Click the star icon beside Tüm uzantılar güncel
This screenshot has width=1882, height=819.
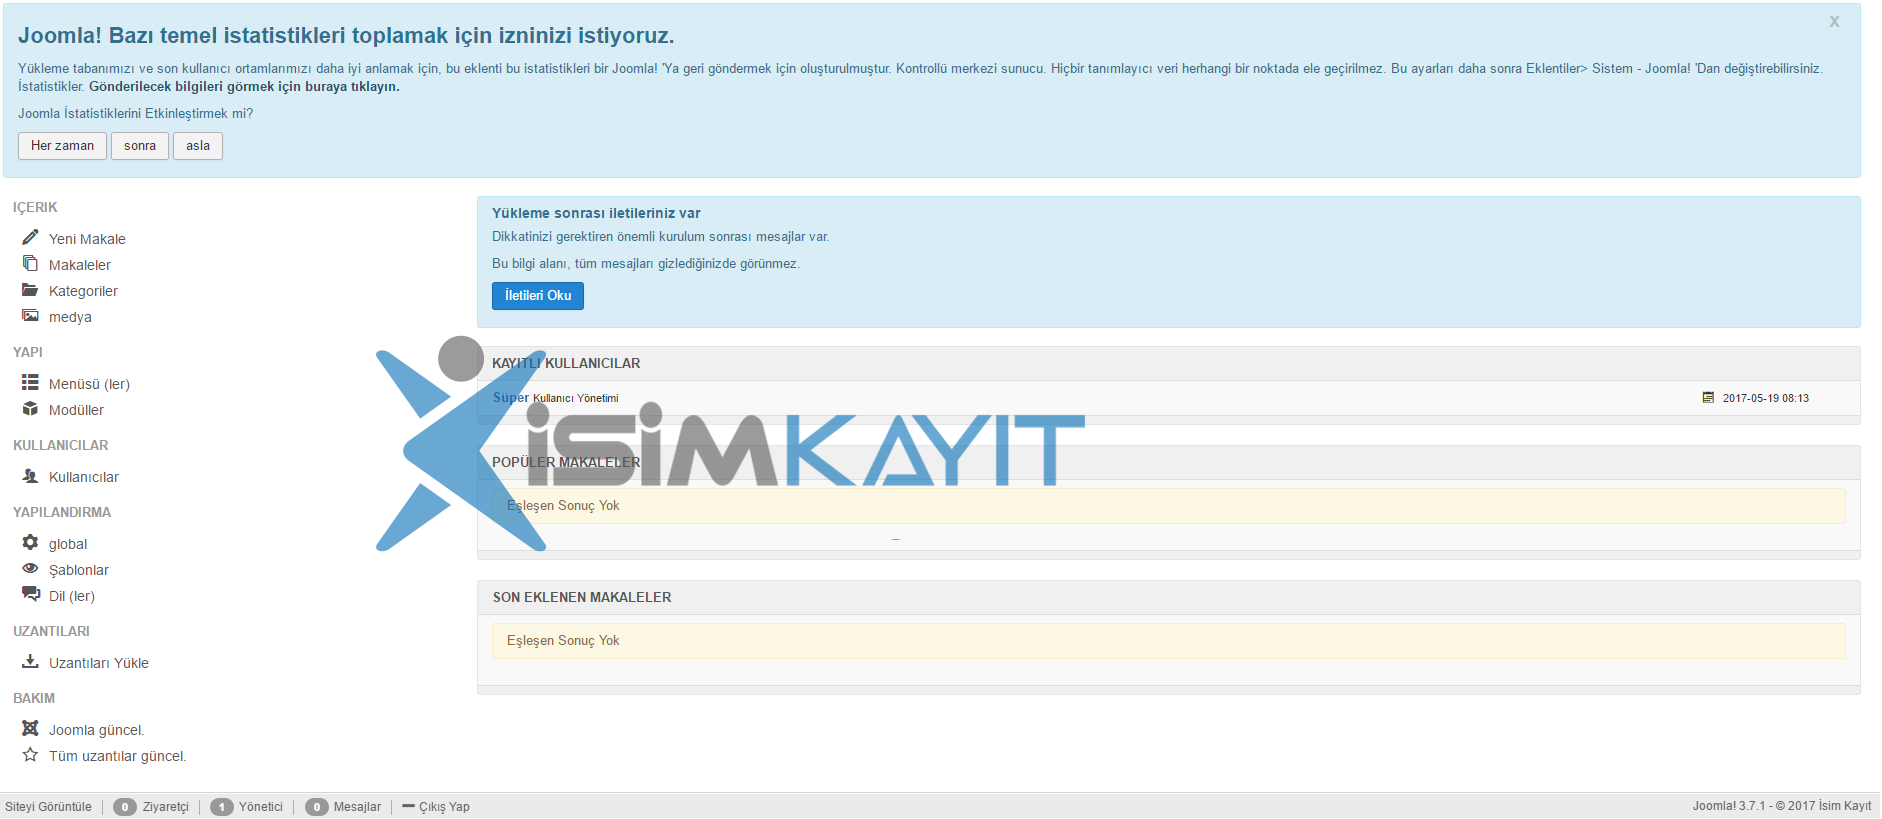30,755
